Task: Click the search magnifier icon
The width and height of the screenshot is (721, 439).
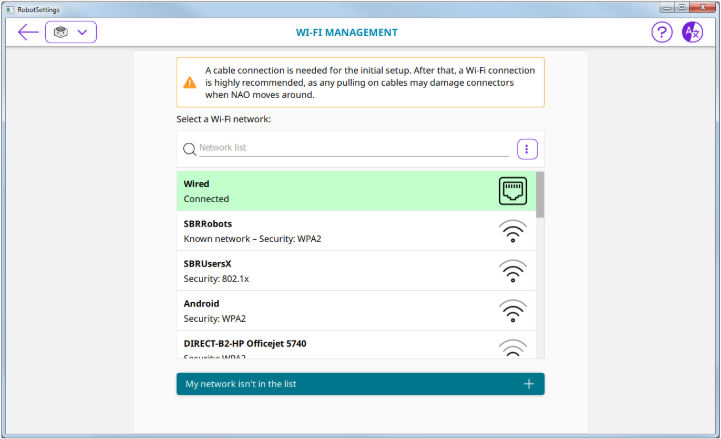Action: click(189, 149)
